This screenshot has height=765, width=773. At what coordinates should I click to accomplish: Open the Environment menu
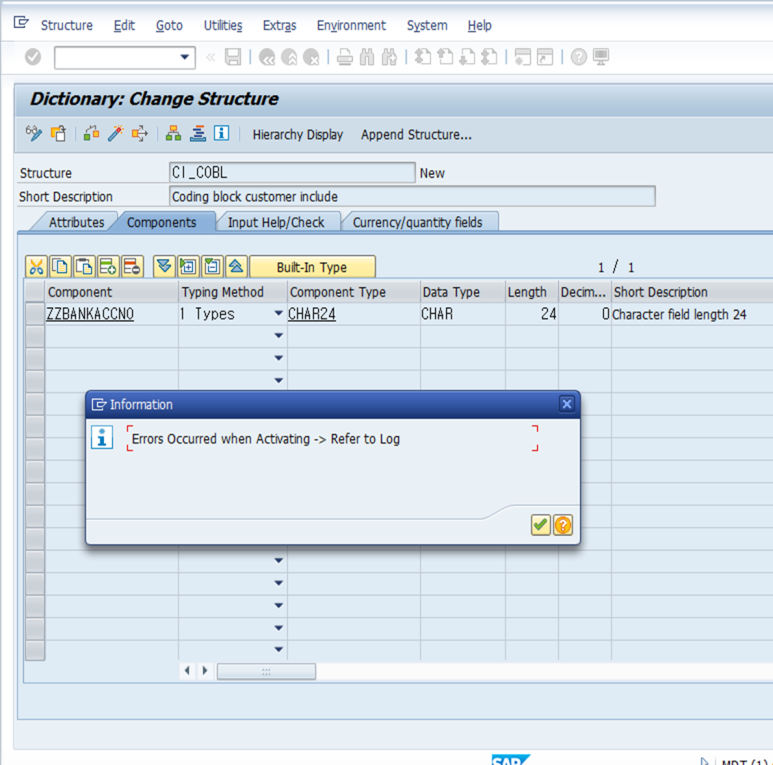click(x=351, y=25)
